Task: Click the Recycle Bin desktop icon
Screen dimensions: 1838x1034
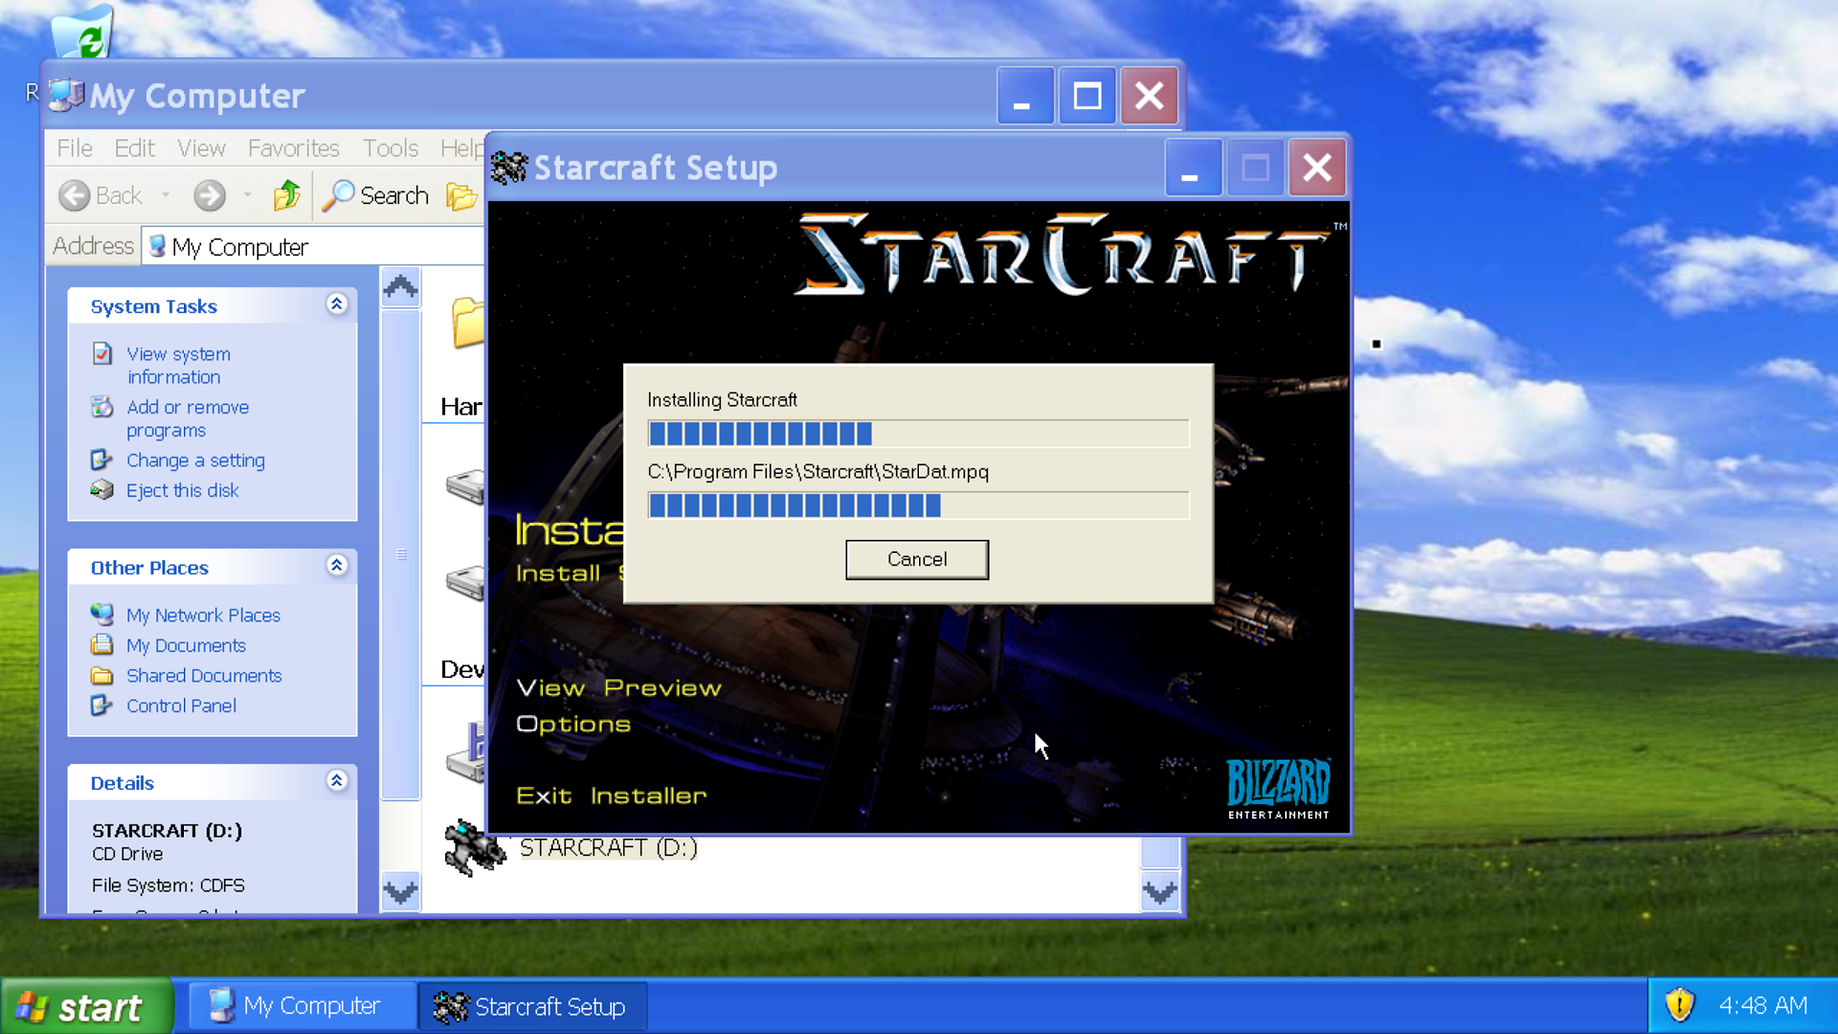Action: [x=84, y=32]
